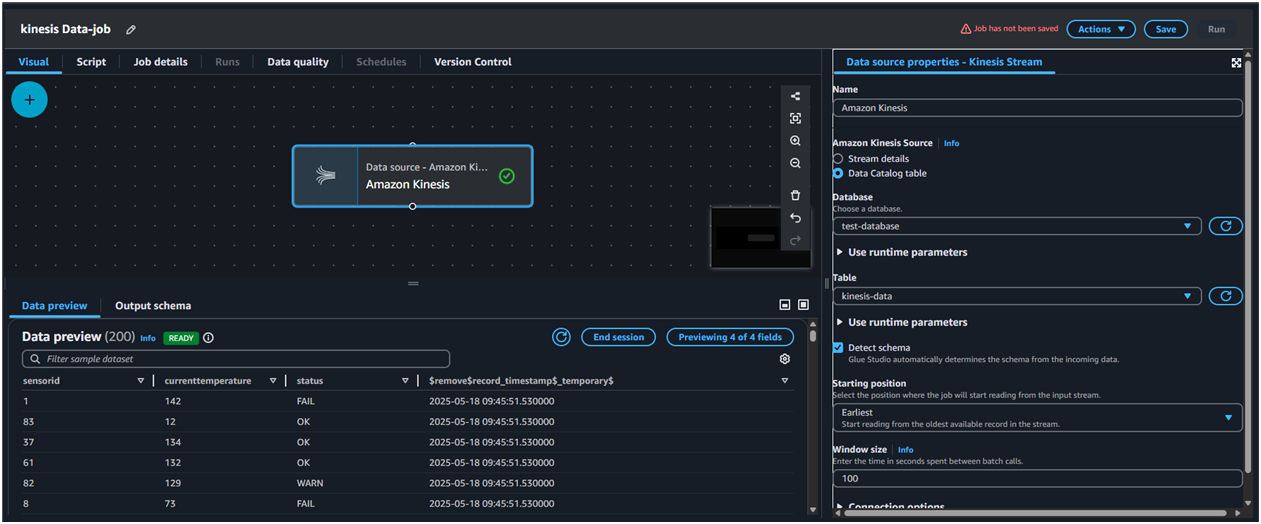Image resolution: width=1261 pixels, height=524 pixels.
Task: Open the Job details tab
Action: 160,62
